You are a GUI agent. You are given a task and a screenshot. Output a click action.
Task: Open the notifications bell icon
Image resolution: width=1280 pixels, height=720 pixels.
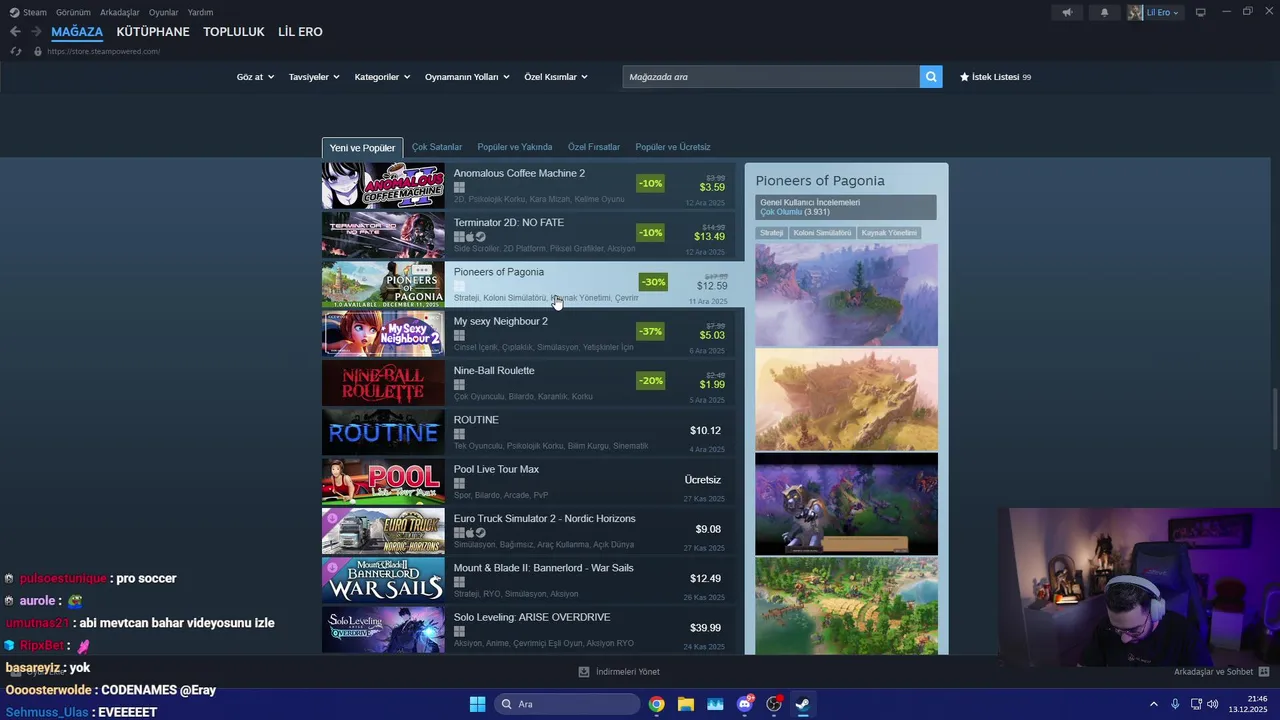[1104, 12]
